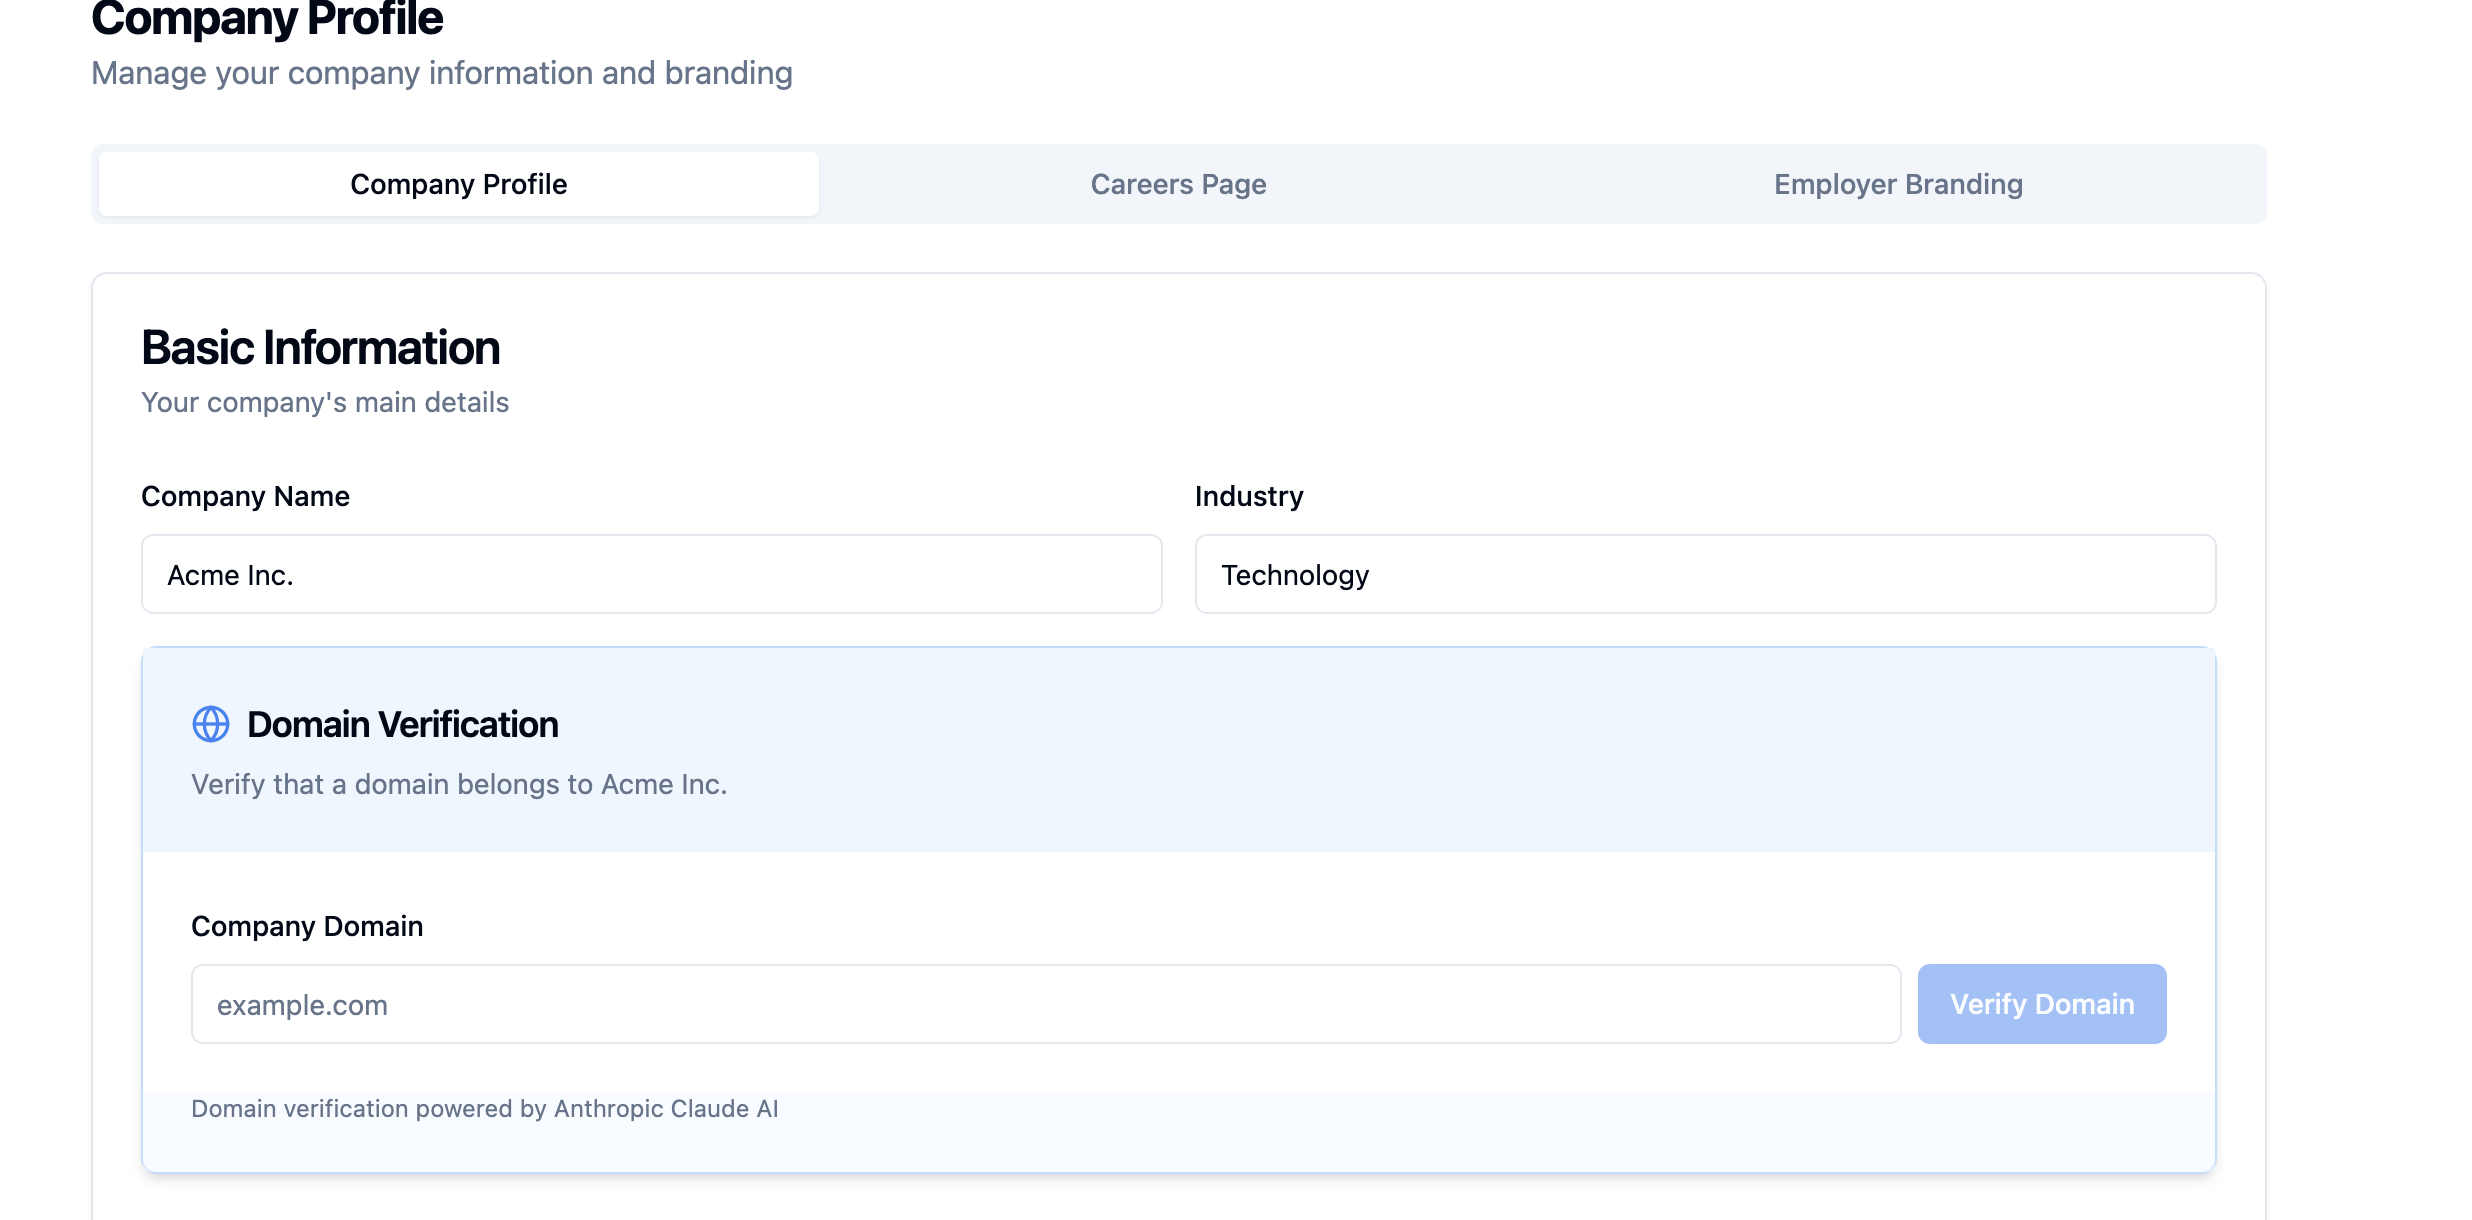The width and height of the screenshot is (2472, 1220).
Task: Click into the Industry text field
Action: coord(1704,574)
